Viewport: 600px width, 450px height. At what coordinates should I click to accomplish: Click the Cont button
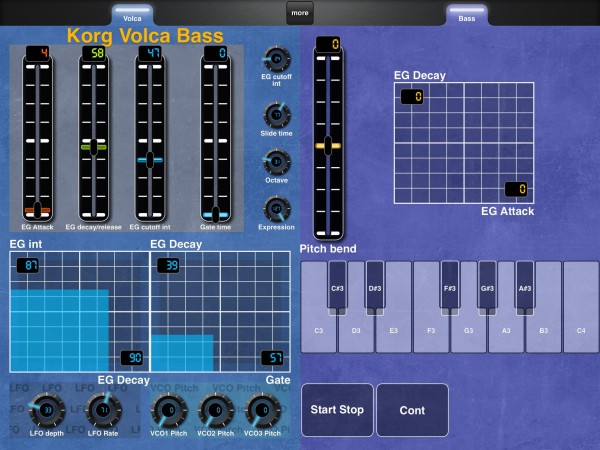pyautogui.click(x=412, y=410)
